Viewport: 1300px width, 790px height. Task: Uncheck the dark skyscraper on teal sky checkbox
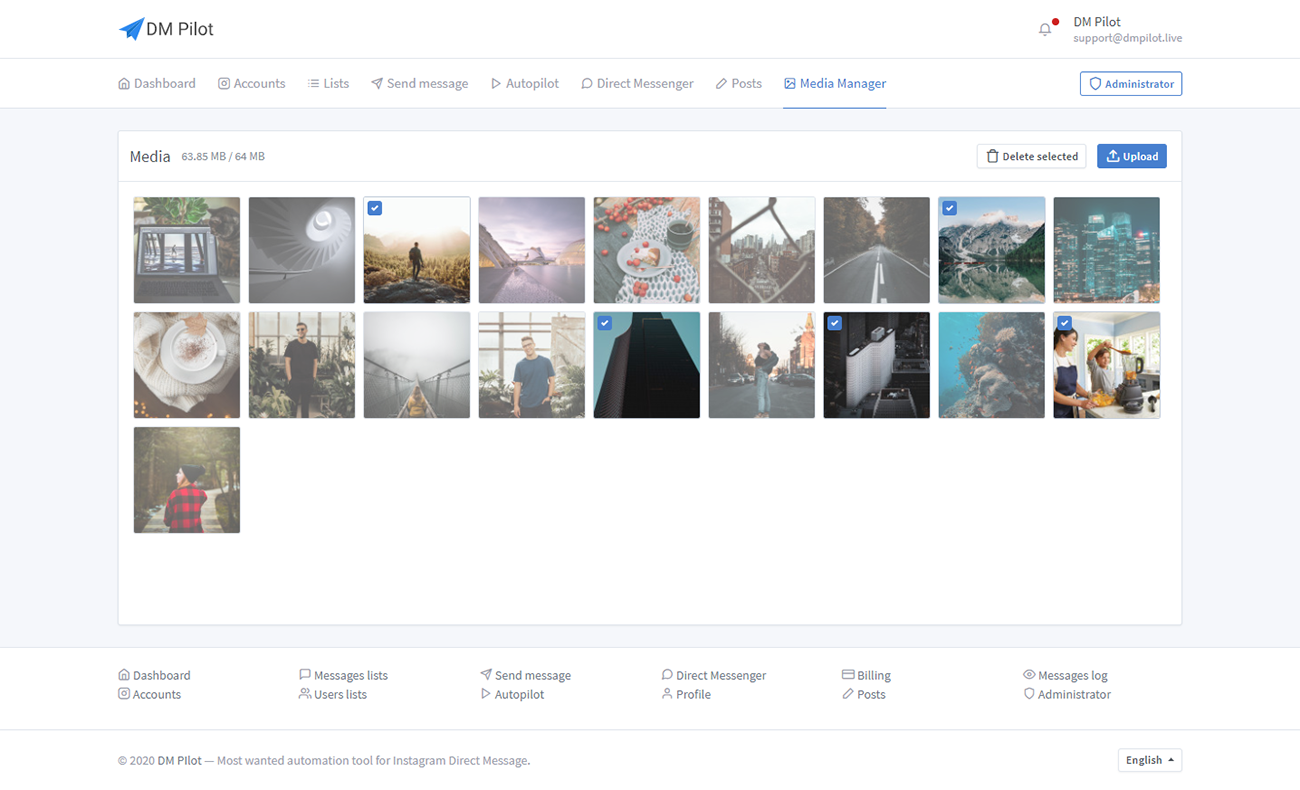point(605,323)
